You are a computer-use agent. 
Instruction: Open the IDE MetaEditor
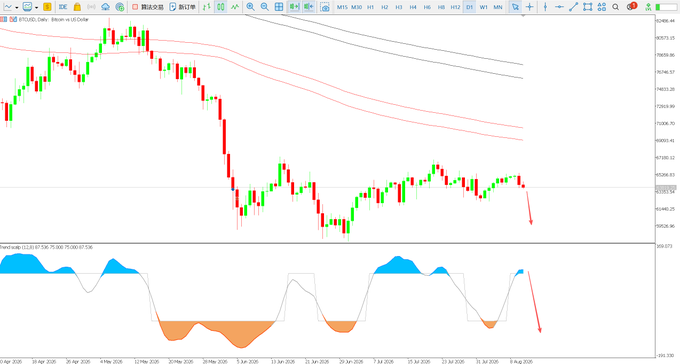[63, 7]
